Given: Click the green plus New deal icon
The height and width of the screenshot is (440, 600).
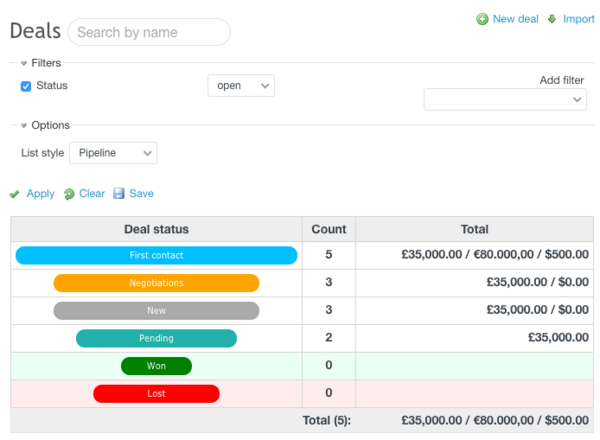Looking at the screenshot, I should (x=482, y=19).
